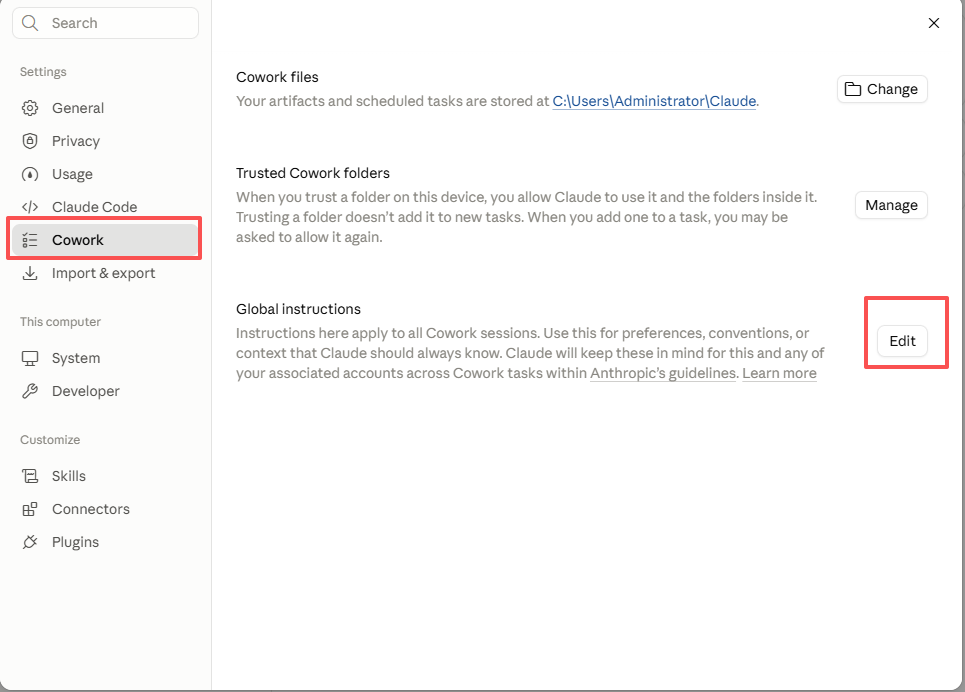Focus the Search input field

105,23
